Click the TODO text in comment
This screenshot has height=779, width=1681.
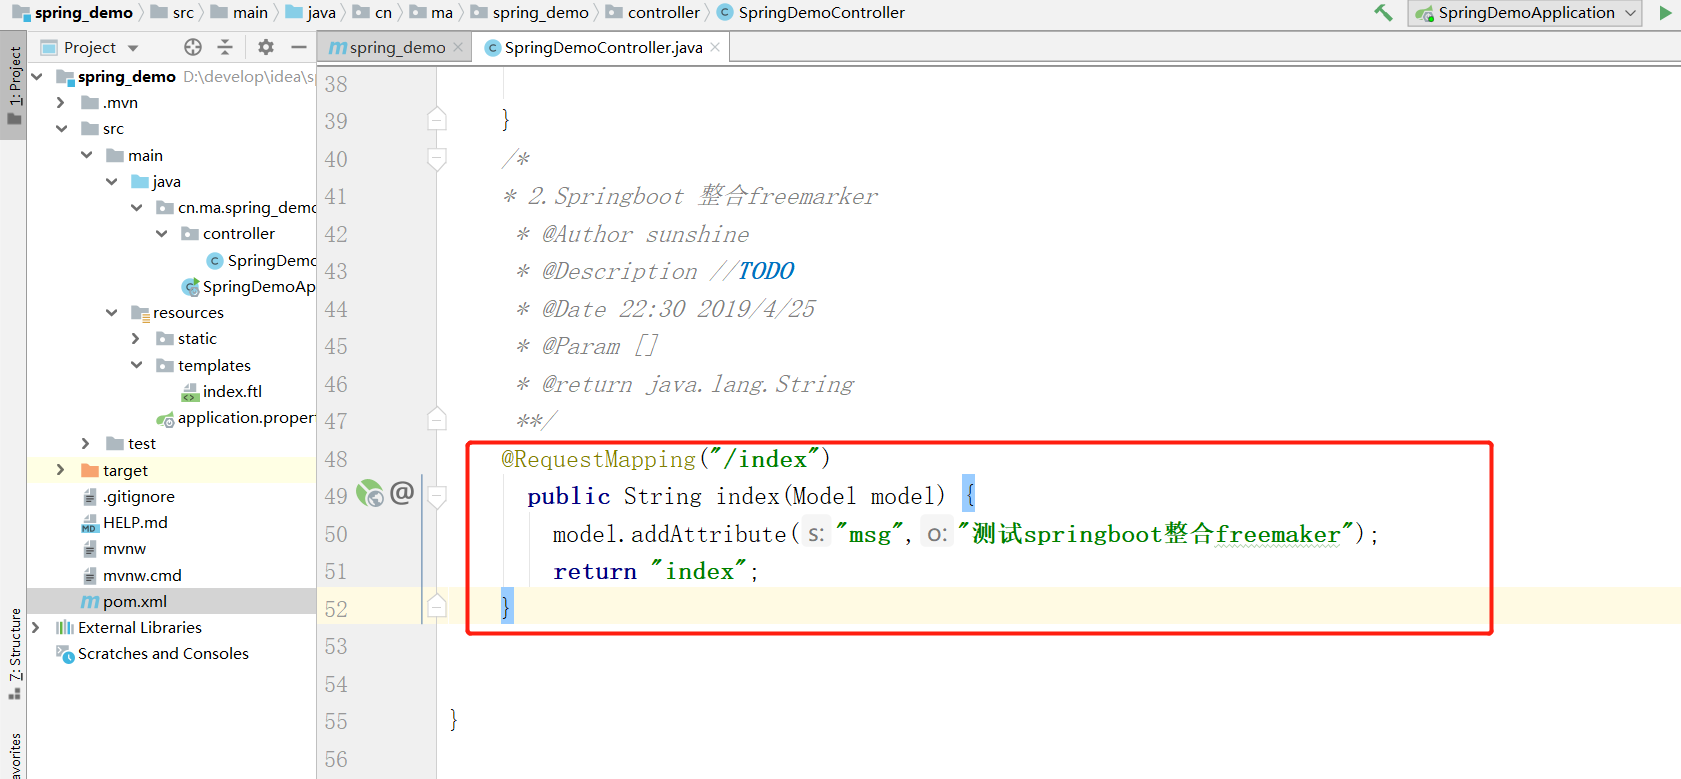point(766,271)
